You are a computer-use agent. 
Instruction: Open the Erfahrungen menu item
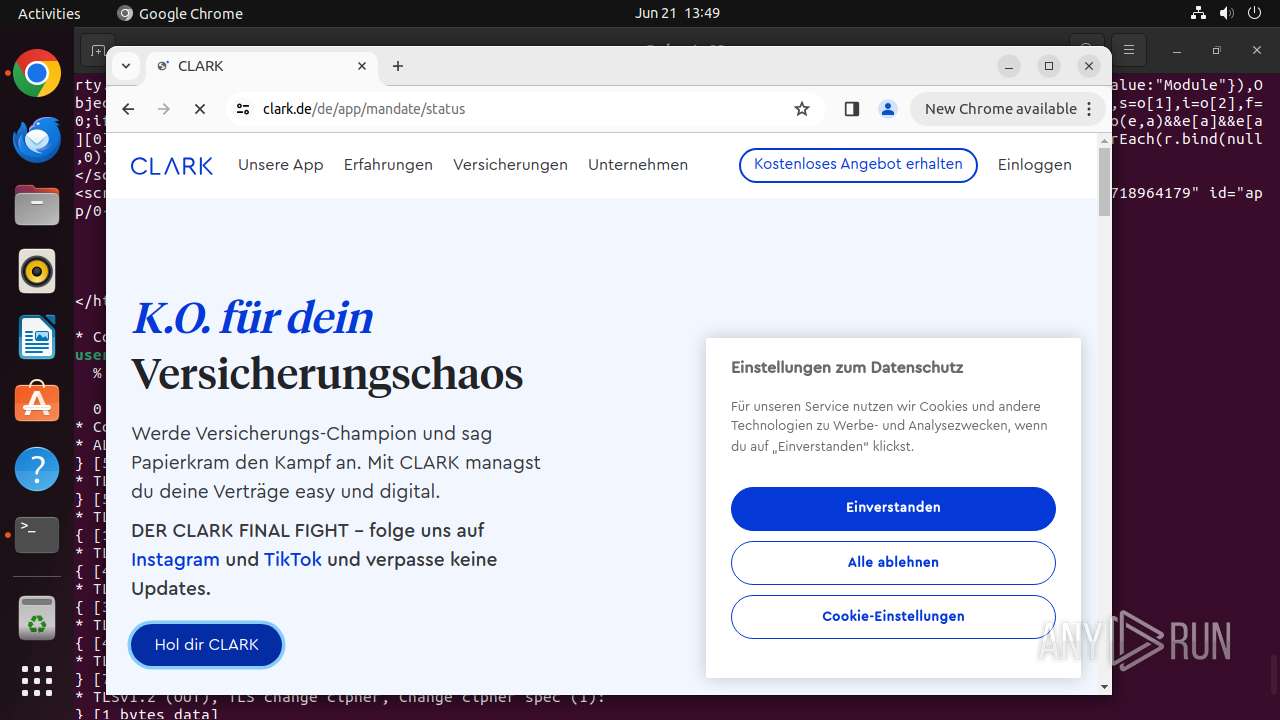pyautogui.click(x=388, y=165)
